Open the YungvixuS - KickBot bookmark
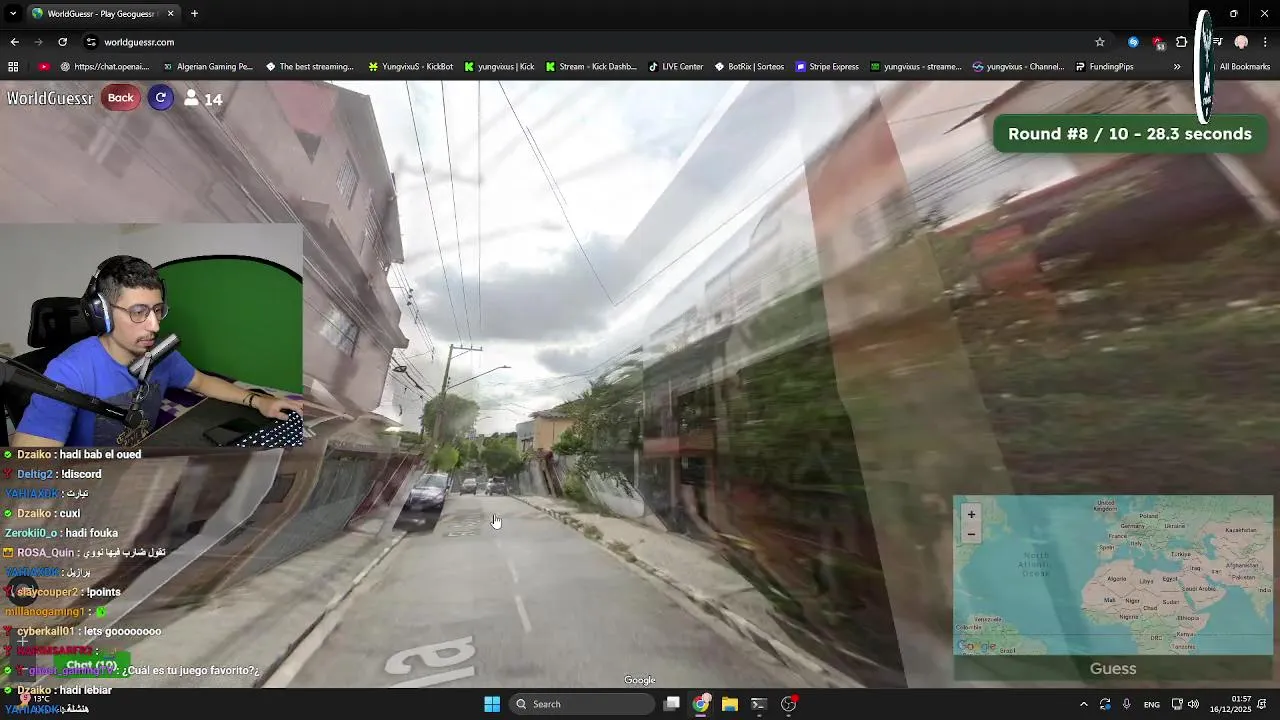1280x720 pixels. point(411,67)
